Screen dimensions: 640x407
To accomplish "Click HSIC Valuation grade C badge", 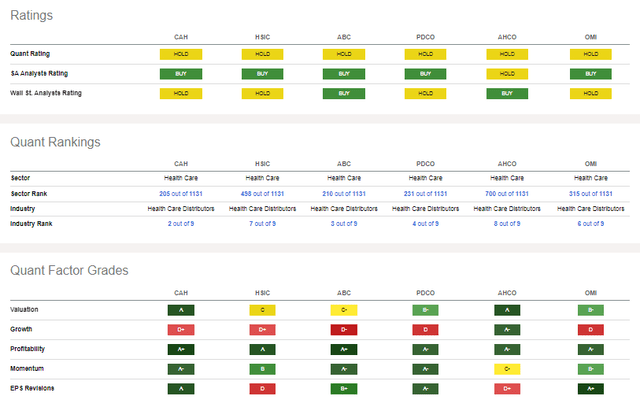I will click(x=262, y=310).
